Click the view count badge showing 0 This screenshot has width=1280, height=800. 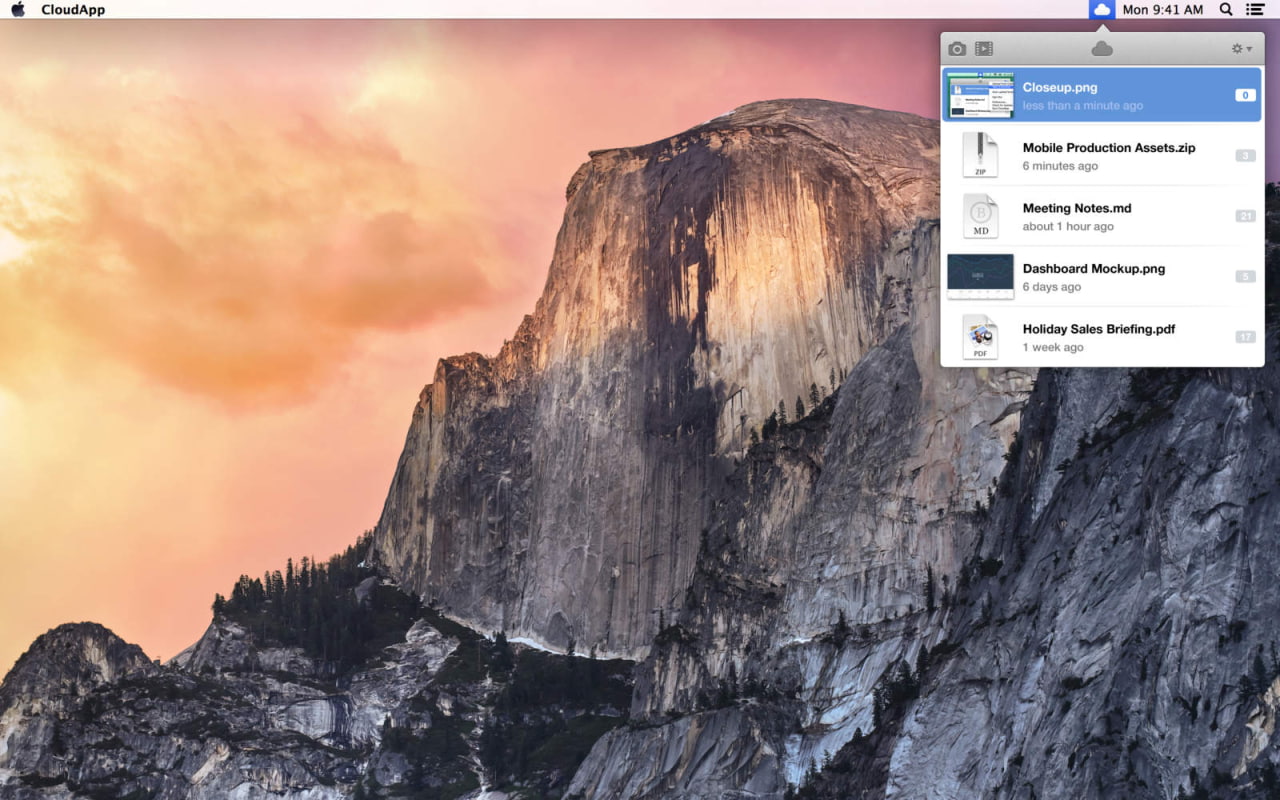coord(1245,95)
